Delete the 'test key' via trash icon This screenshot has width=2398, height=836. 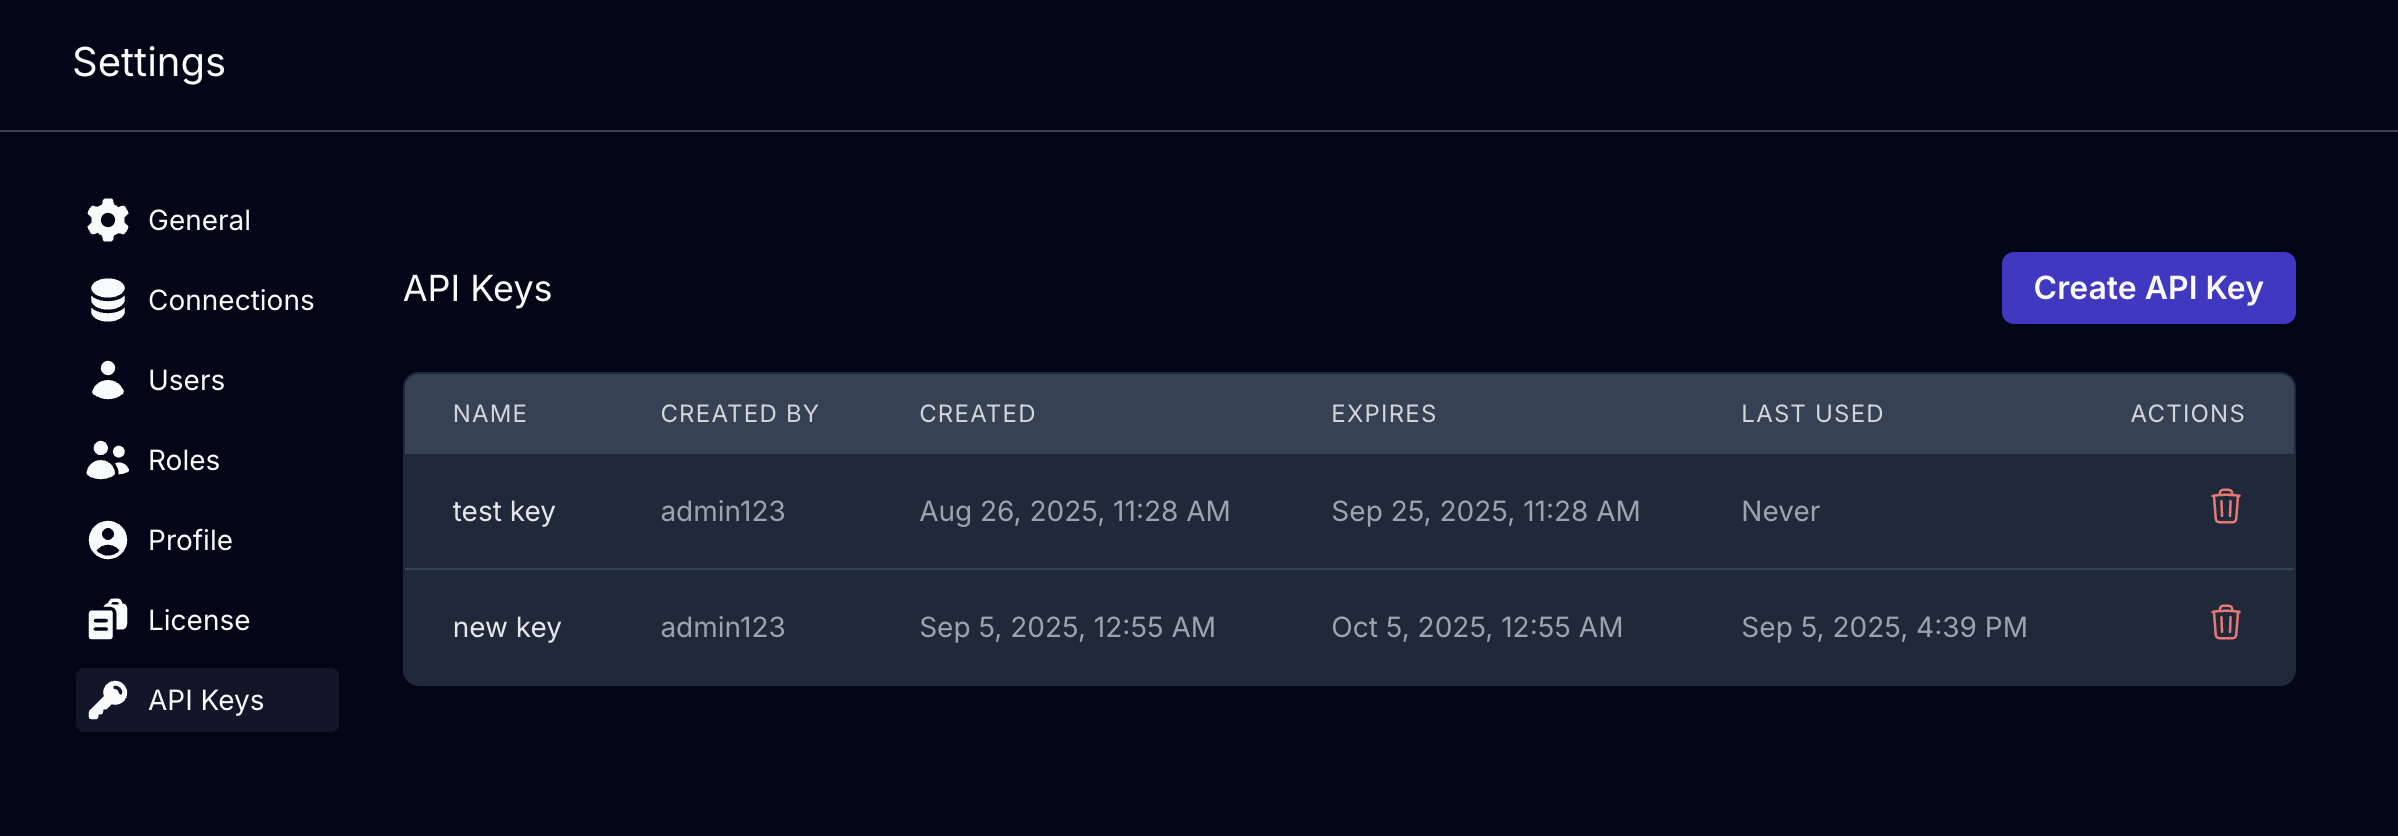point(2226,507)
